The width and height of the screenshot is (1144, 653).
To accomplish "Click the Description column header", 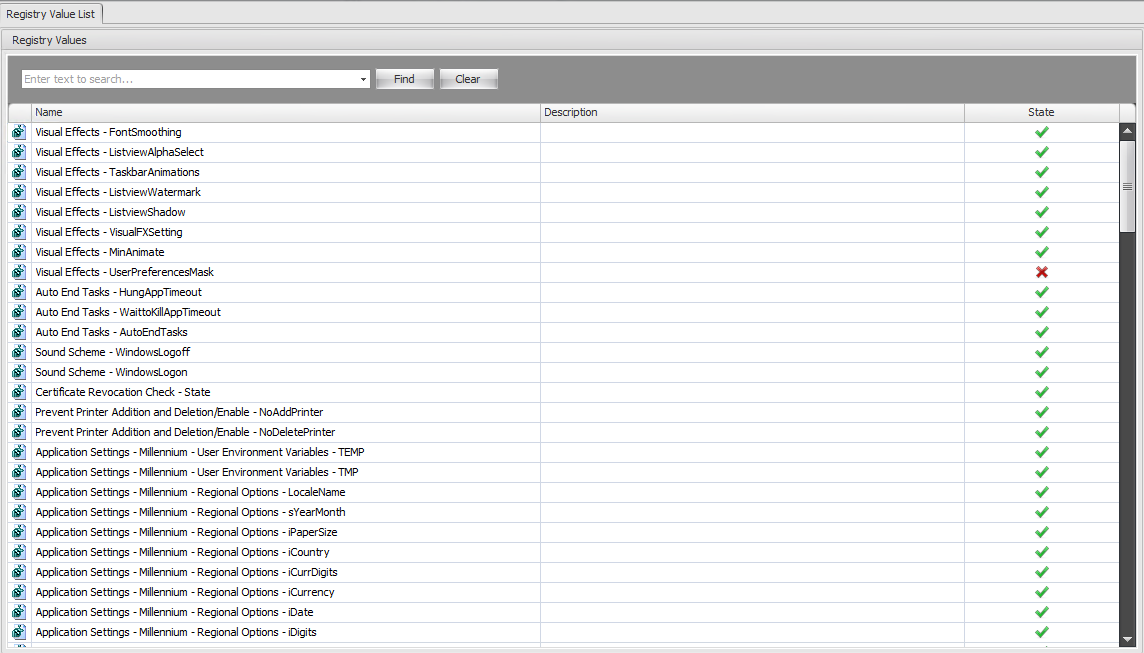I will pos(752,112).
